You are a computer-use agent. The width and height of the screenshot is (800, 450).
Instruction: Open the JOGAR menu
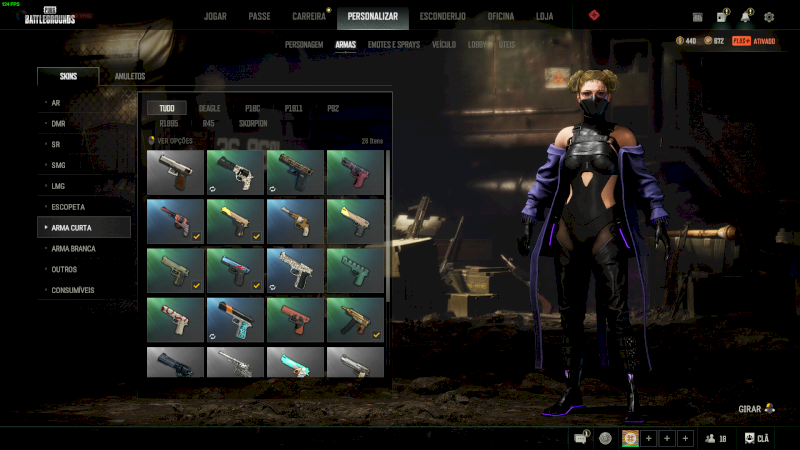click(x=215, y=16)
